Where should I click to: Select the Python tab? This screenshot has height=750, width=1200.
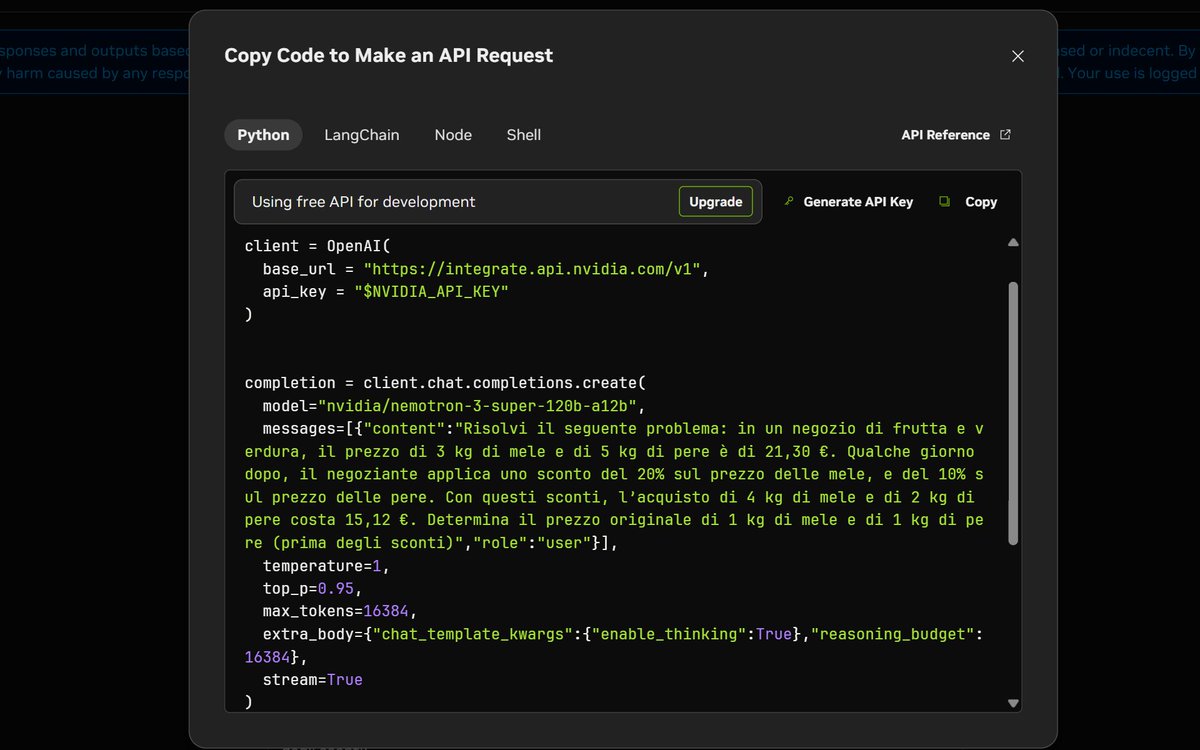[263, 135]
